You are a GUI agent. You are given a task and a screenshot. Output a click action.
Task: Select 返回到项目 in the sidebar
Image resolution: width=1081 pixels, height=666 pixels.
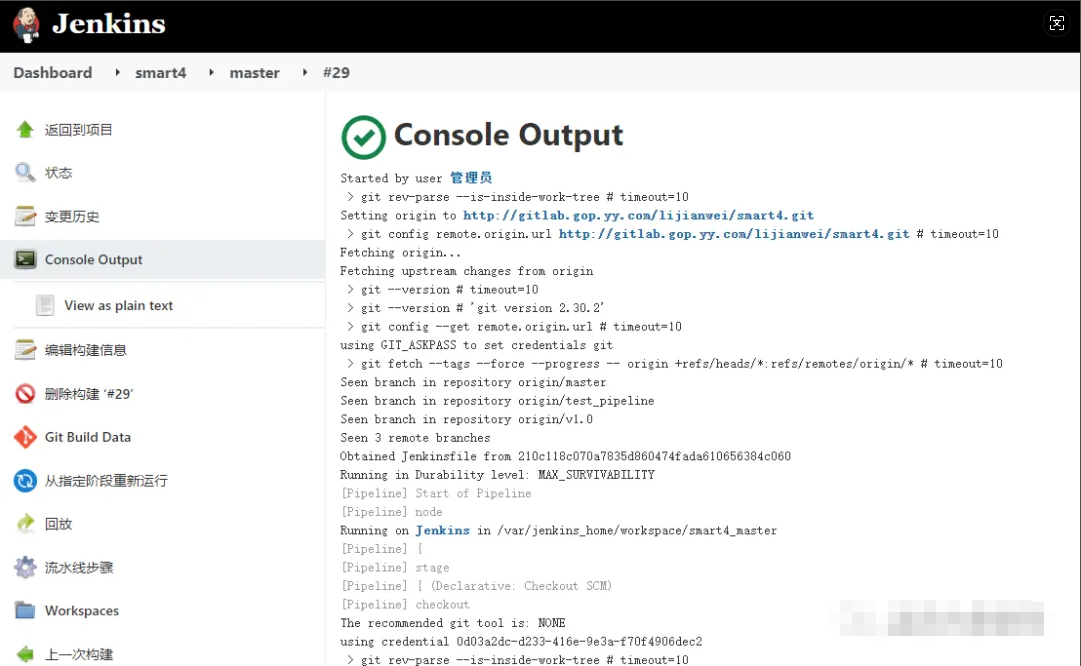(79, 130)
